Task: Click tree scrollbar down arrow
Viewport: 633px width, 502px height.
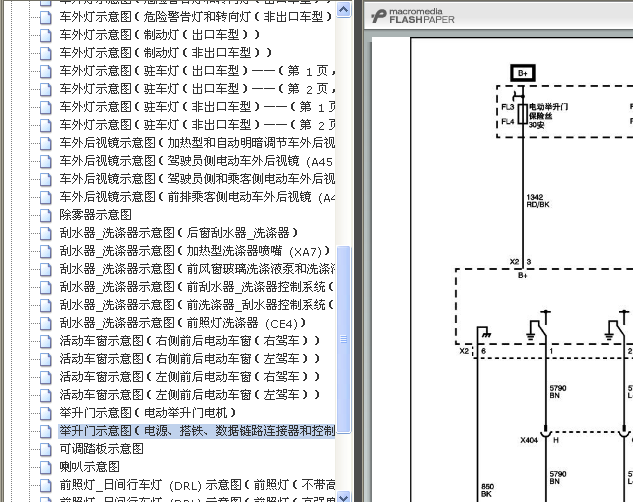Action: [x=344, y=497]
